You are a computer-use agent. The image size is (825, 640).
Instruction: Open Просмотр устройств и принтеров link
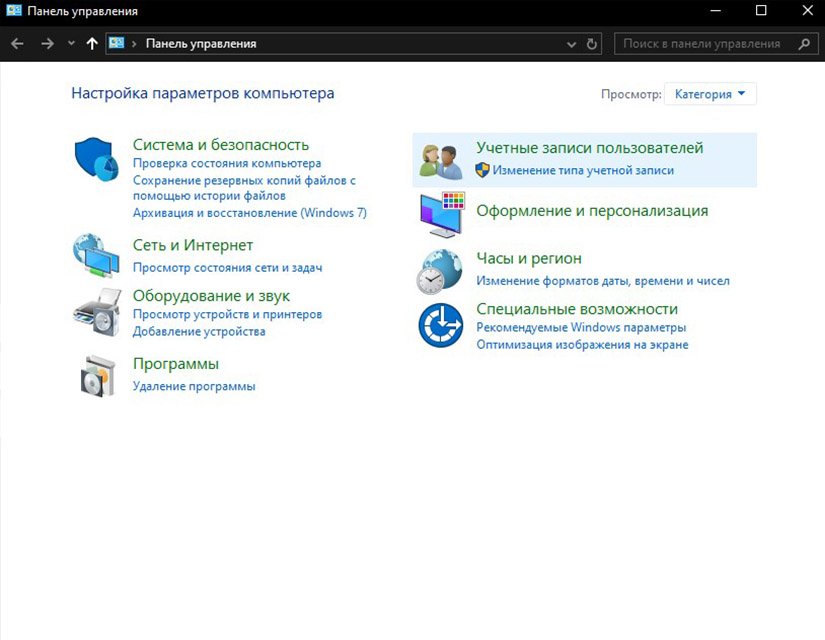[227, 314]
